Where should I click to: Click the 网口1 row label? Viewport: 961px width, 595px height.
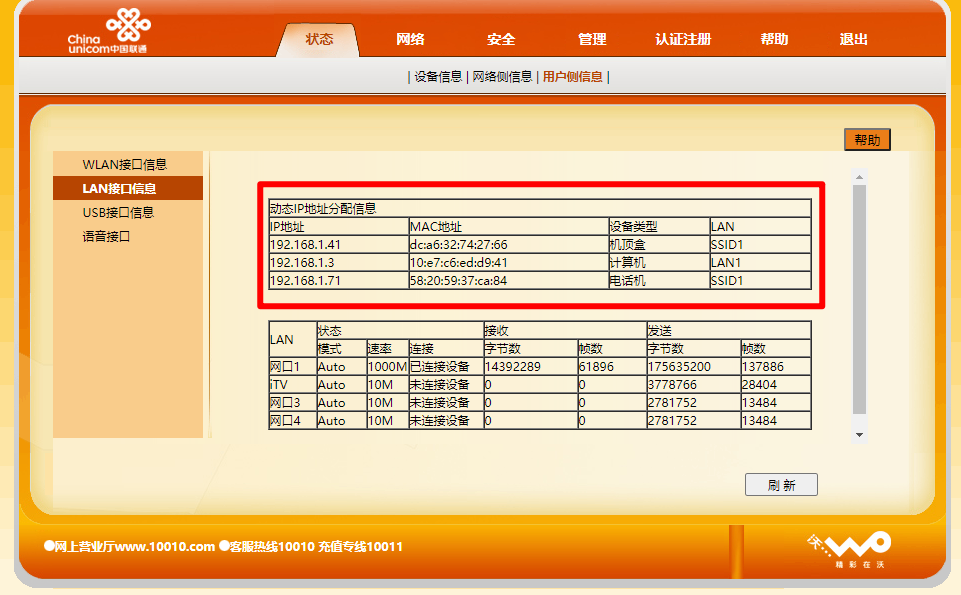click(x=285, y=366)
